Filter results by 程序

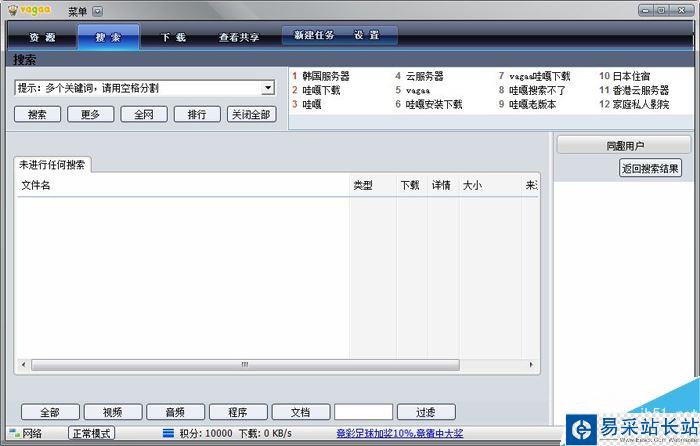[x=238, y=412]
